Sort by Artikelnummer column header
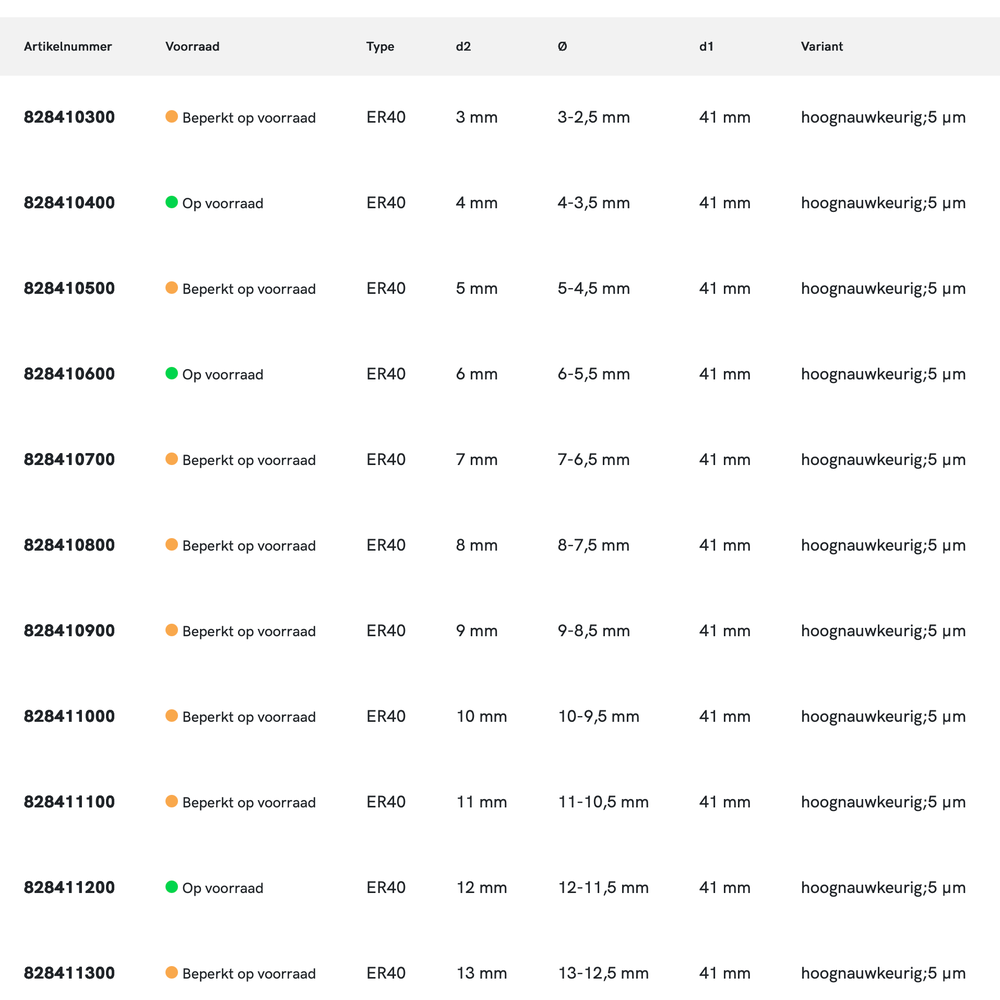Screen dimensions: 1000x1000 pos(68,47)
